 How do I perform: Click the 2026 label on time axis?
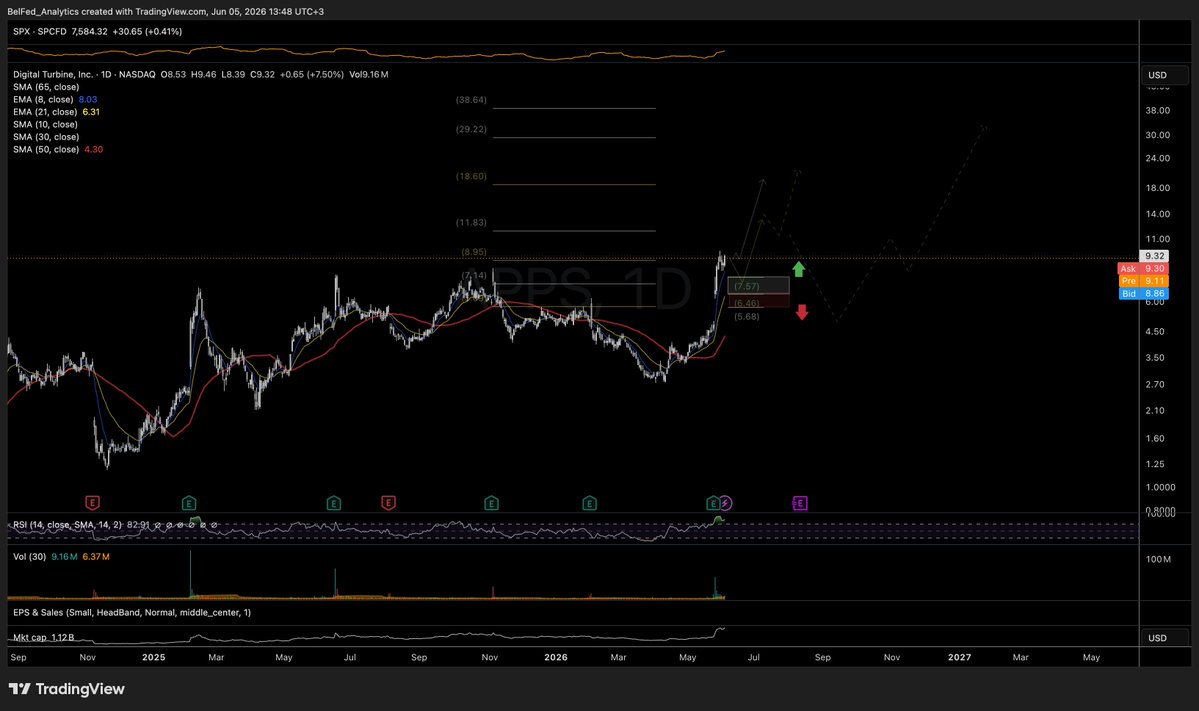click(x=556, y=657)
